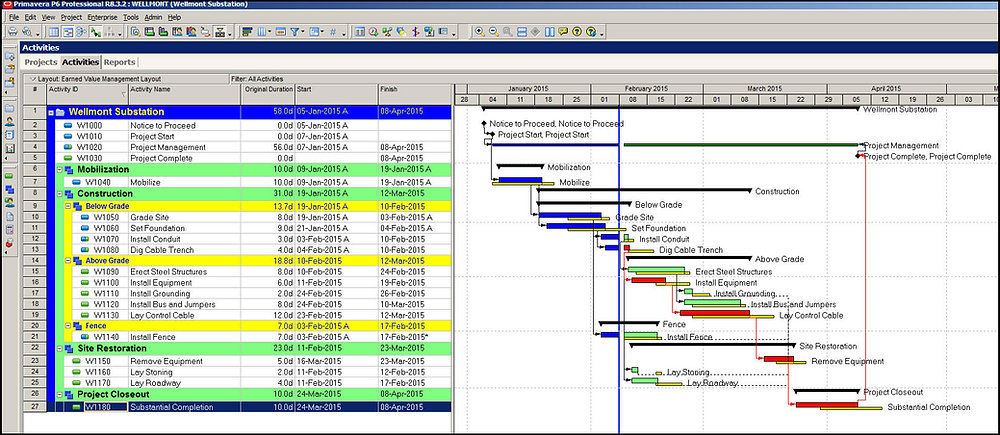Open the Edit menu
Screen dimensions: 1000x435
[30, 17]
